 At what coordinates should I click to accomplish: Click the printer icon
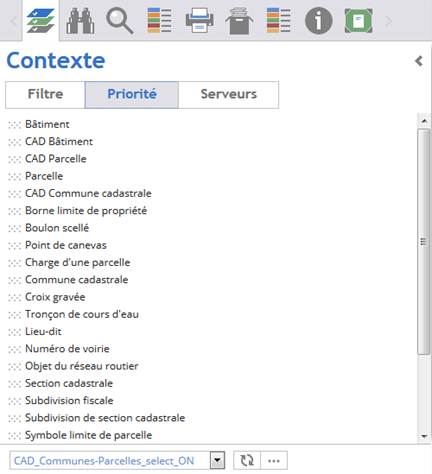pos(199,21)
